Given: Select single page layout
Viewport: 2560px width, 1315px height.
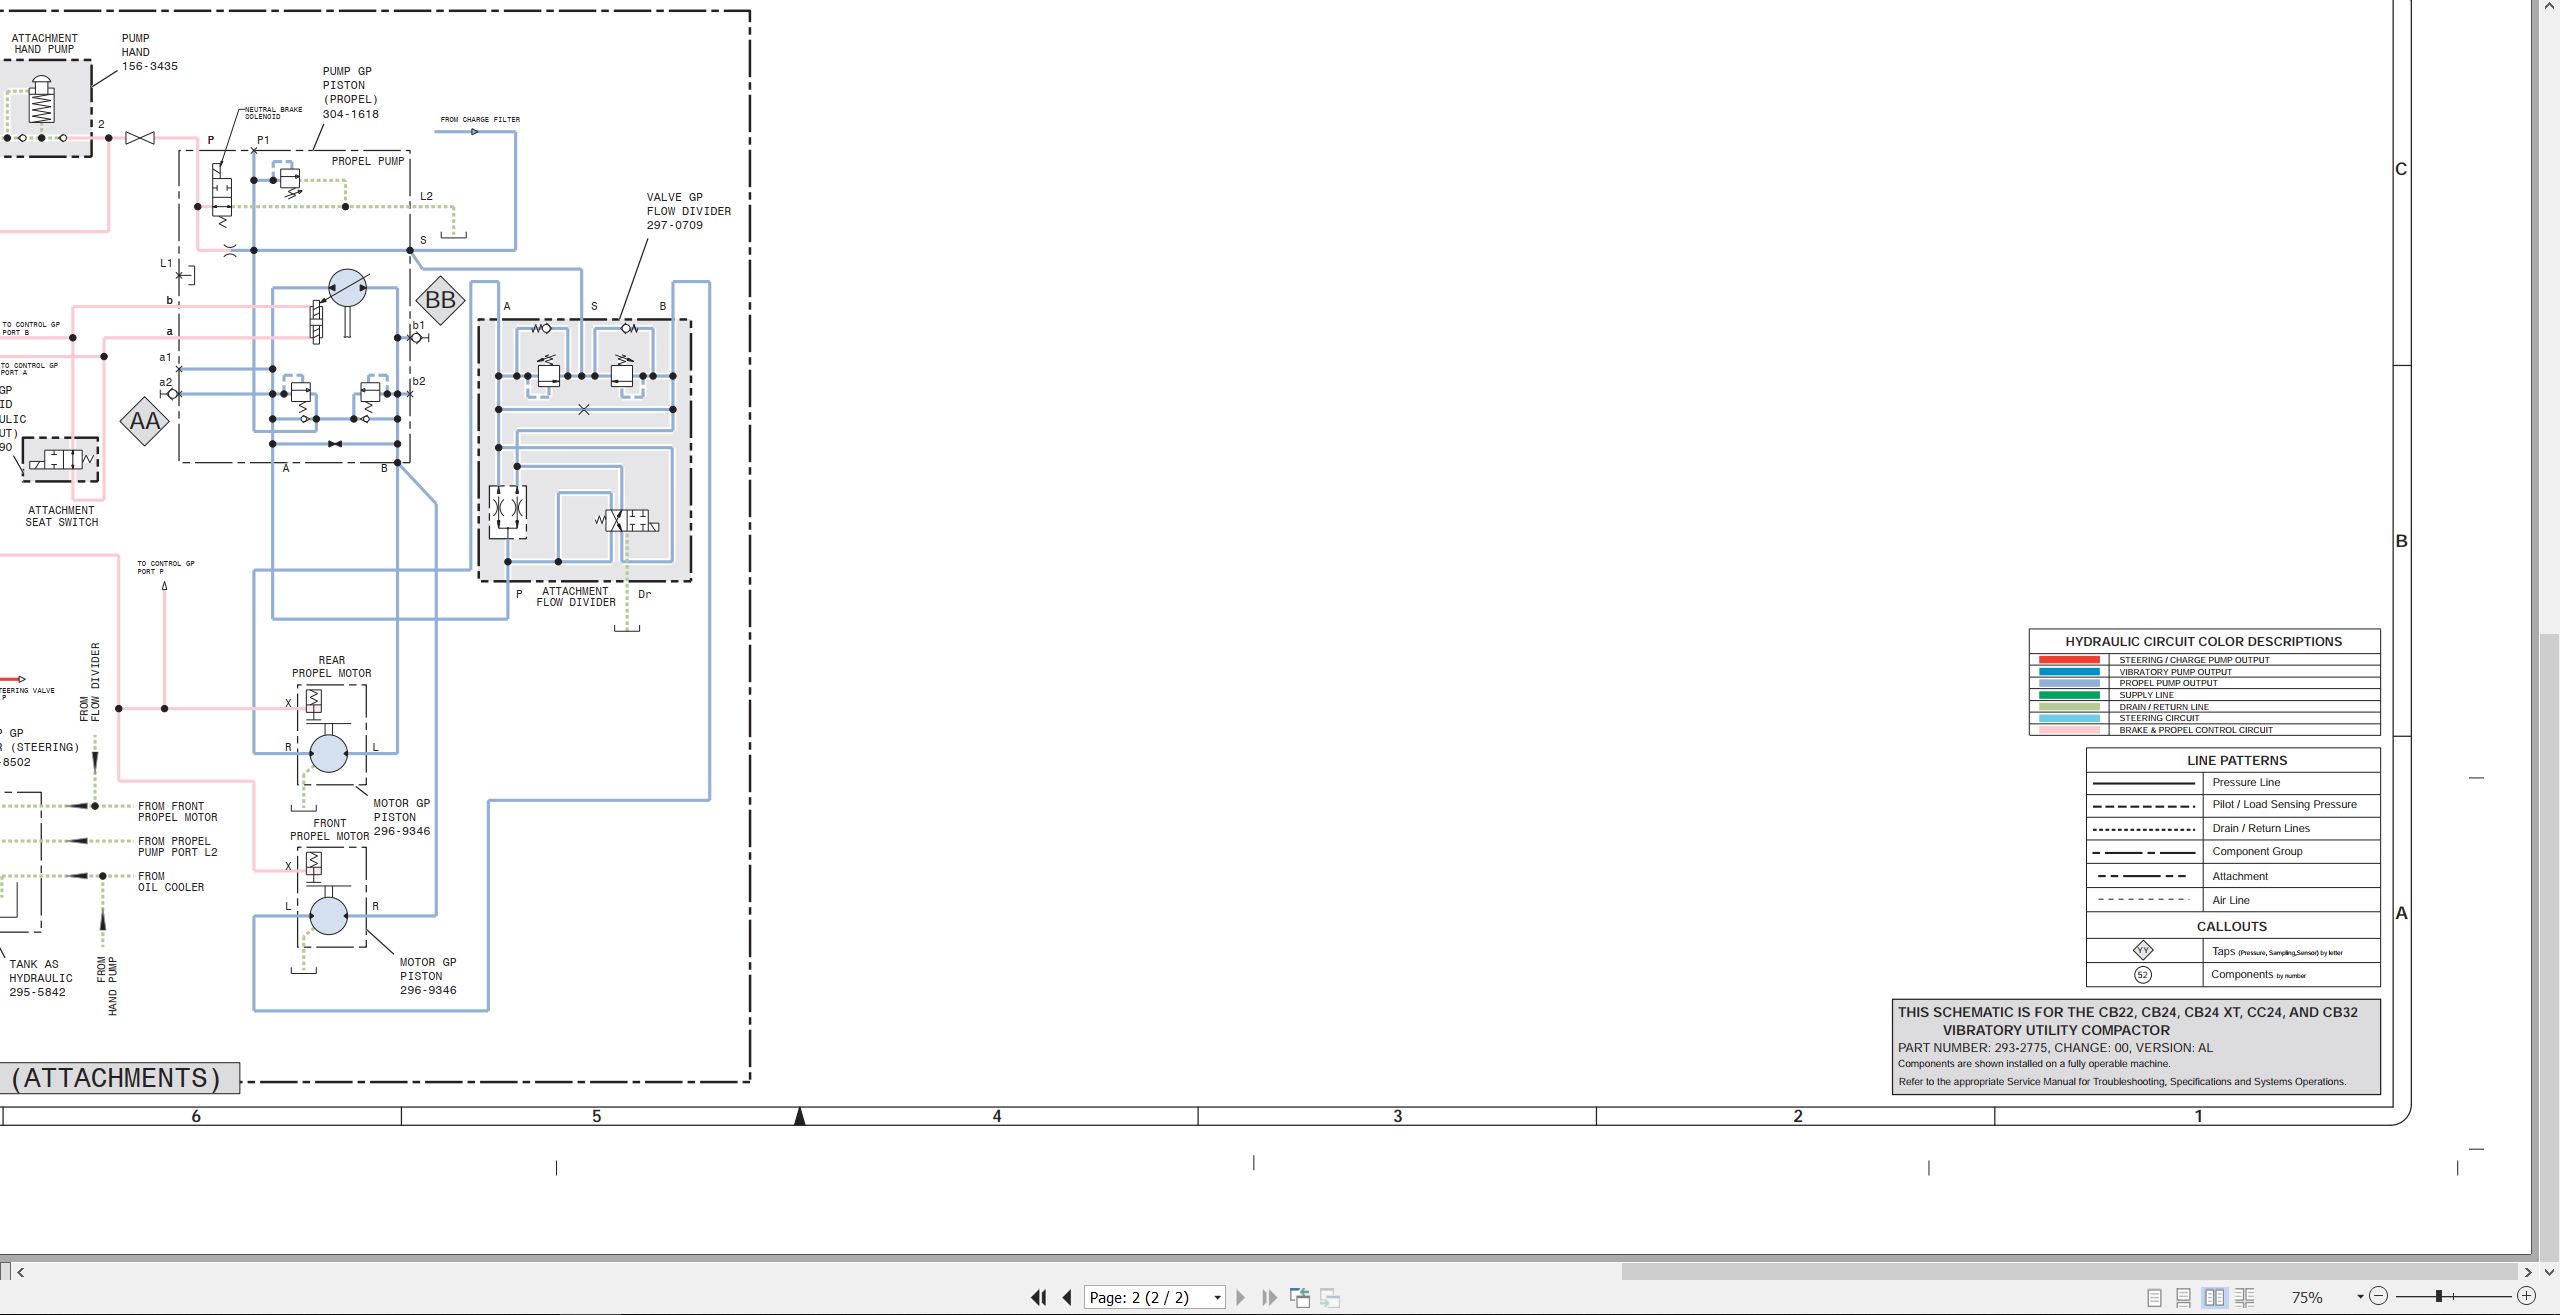Looking at the screenshot, I should tap(2154, 1297).
